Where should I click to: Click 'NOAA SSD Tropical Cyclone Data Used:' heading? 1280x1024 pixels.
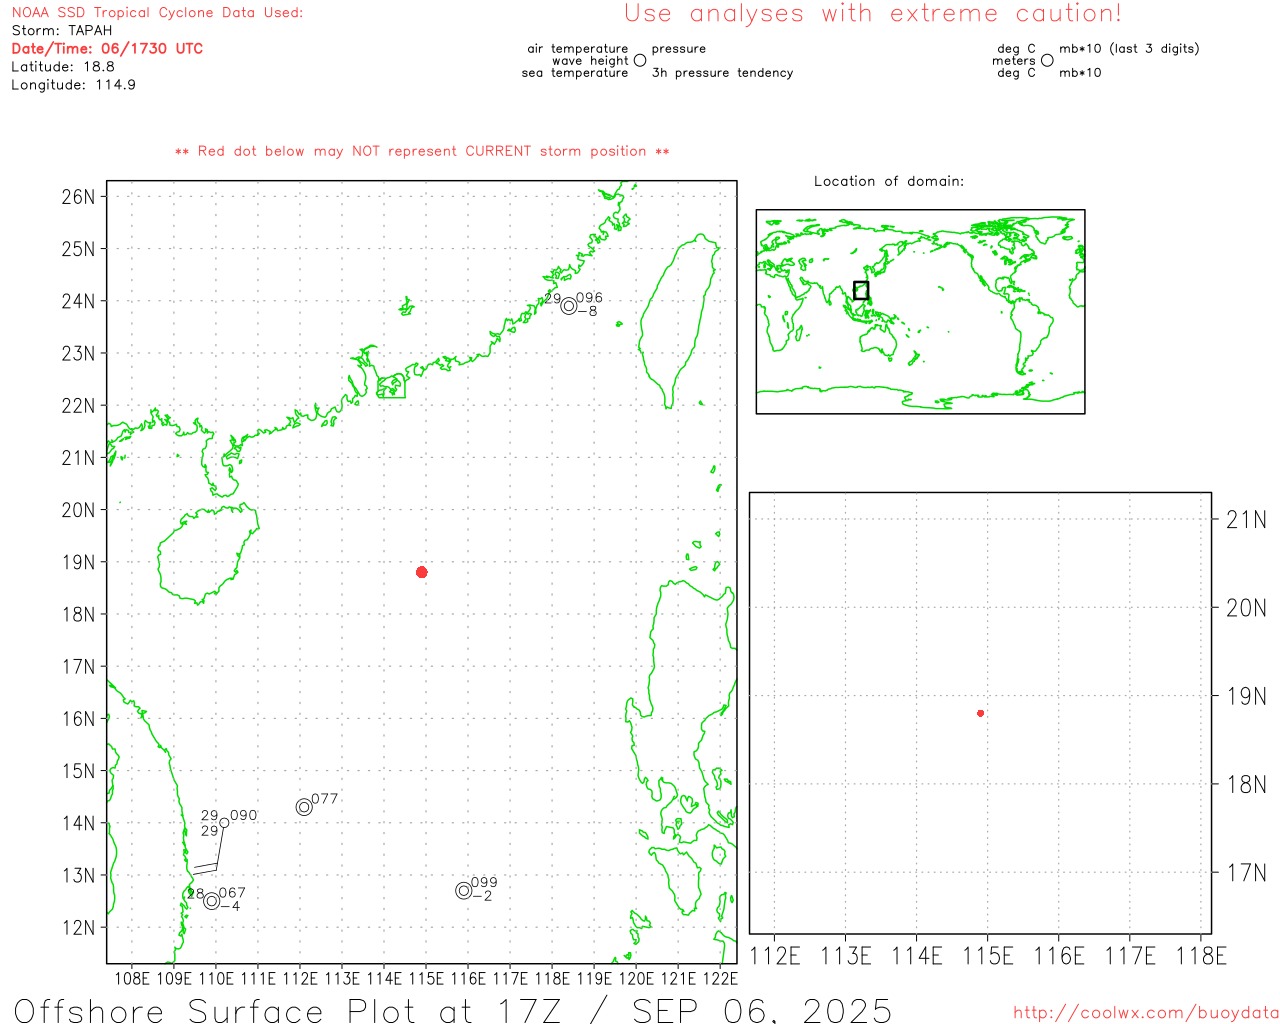pyautogui.click(x=157, y=13)
